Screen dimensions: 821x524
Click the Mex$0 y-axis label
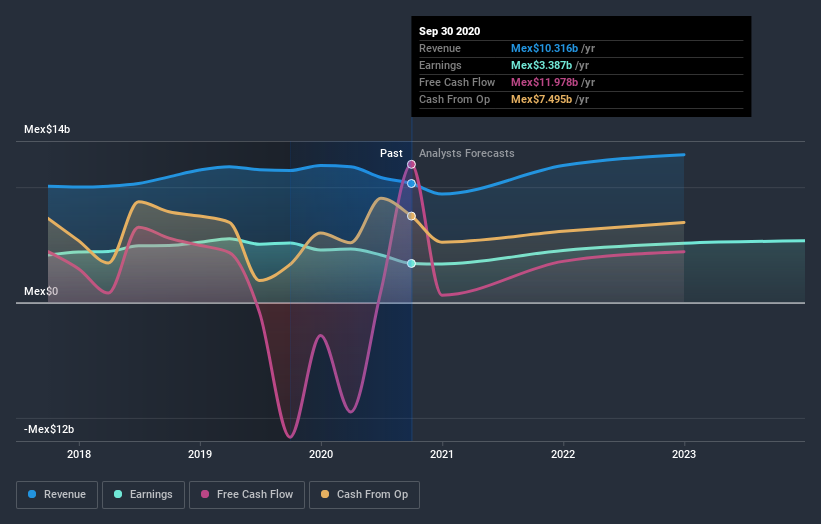pos(41,291)
